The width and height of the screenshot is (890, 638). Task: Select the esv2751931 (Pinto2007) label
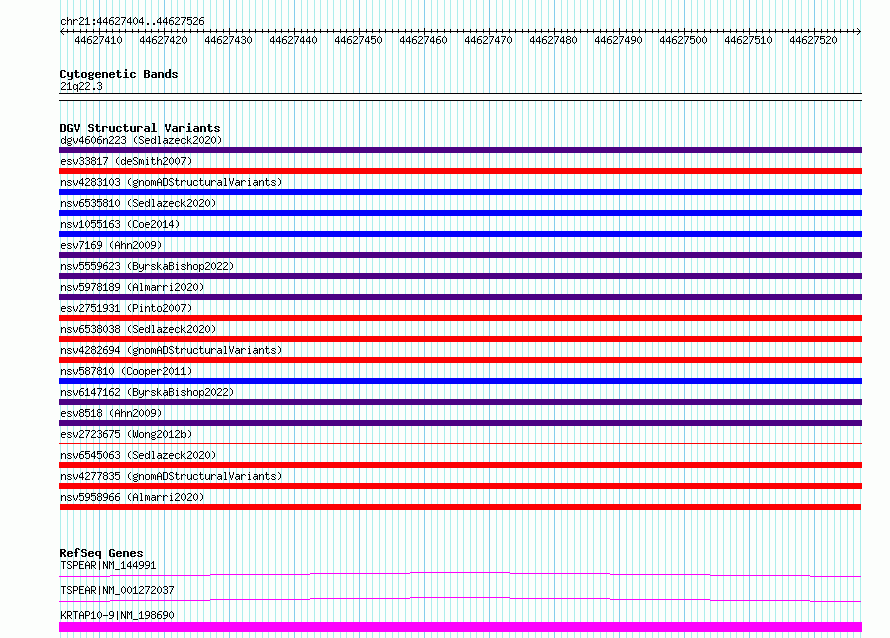coord(126,308)
